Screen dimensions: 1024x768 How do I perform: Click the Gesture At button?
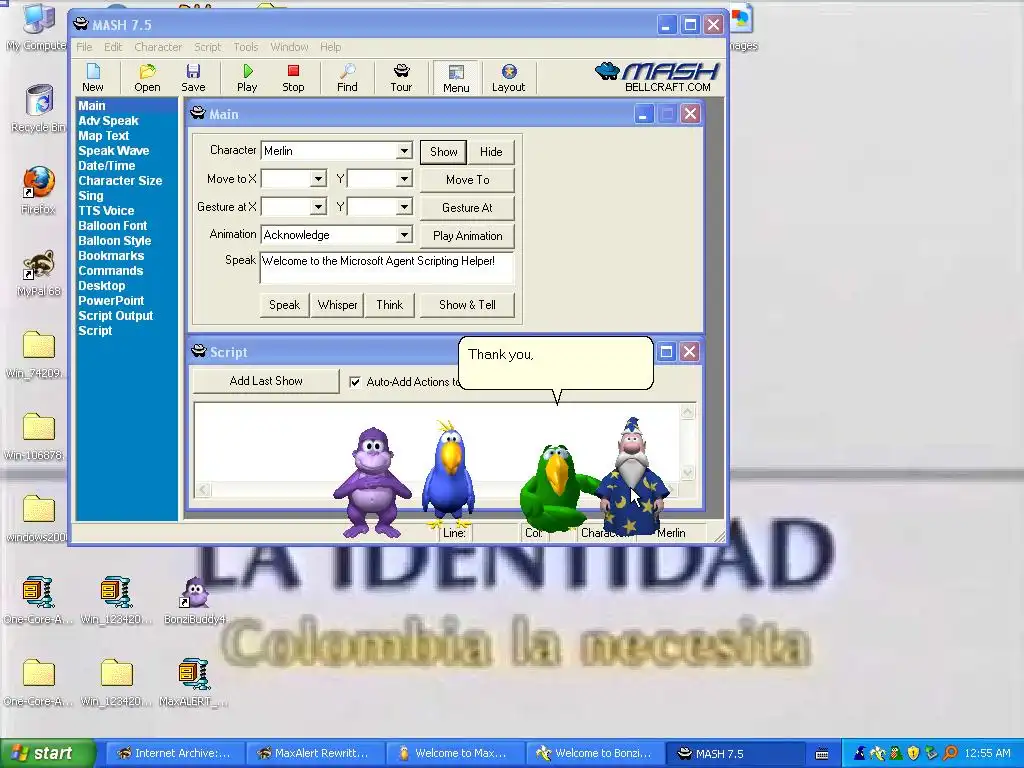pyautogui.click(x=467, y=208)
